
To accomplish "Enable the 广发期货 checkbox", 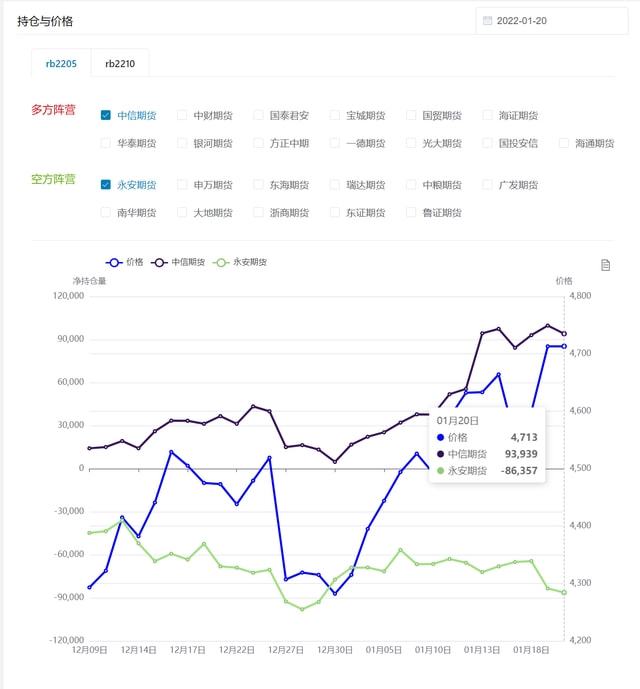I will pyautogui.click(x=487, y=185).
